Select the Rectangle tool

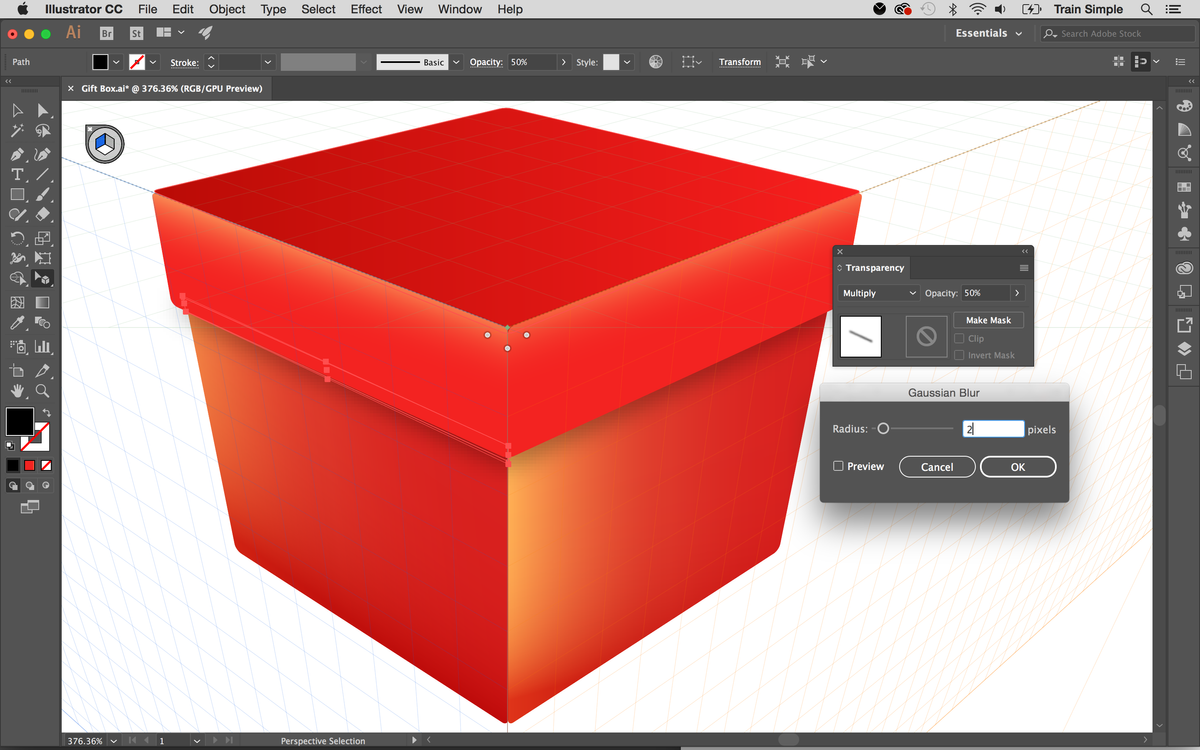click(18, 194)
